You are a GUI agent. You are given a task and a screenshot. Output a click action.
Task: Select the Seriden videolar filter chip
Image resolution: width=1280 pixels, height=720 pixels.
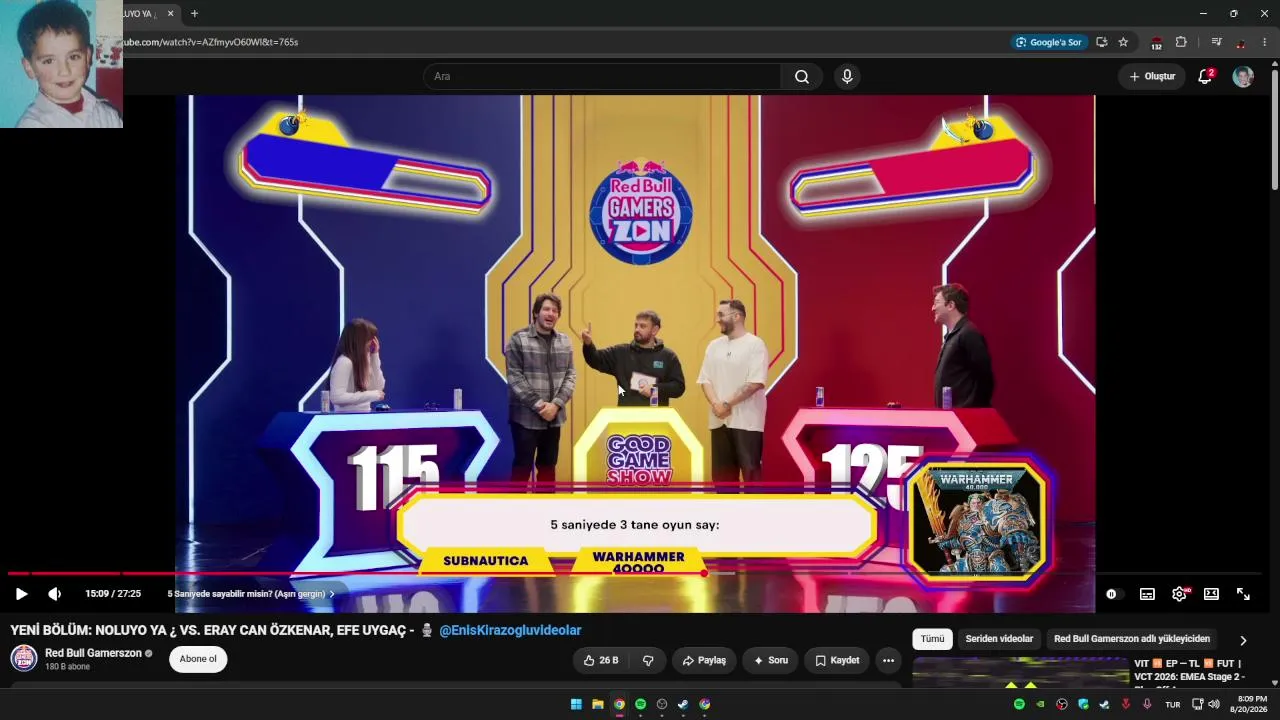click(999, 639)
